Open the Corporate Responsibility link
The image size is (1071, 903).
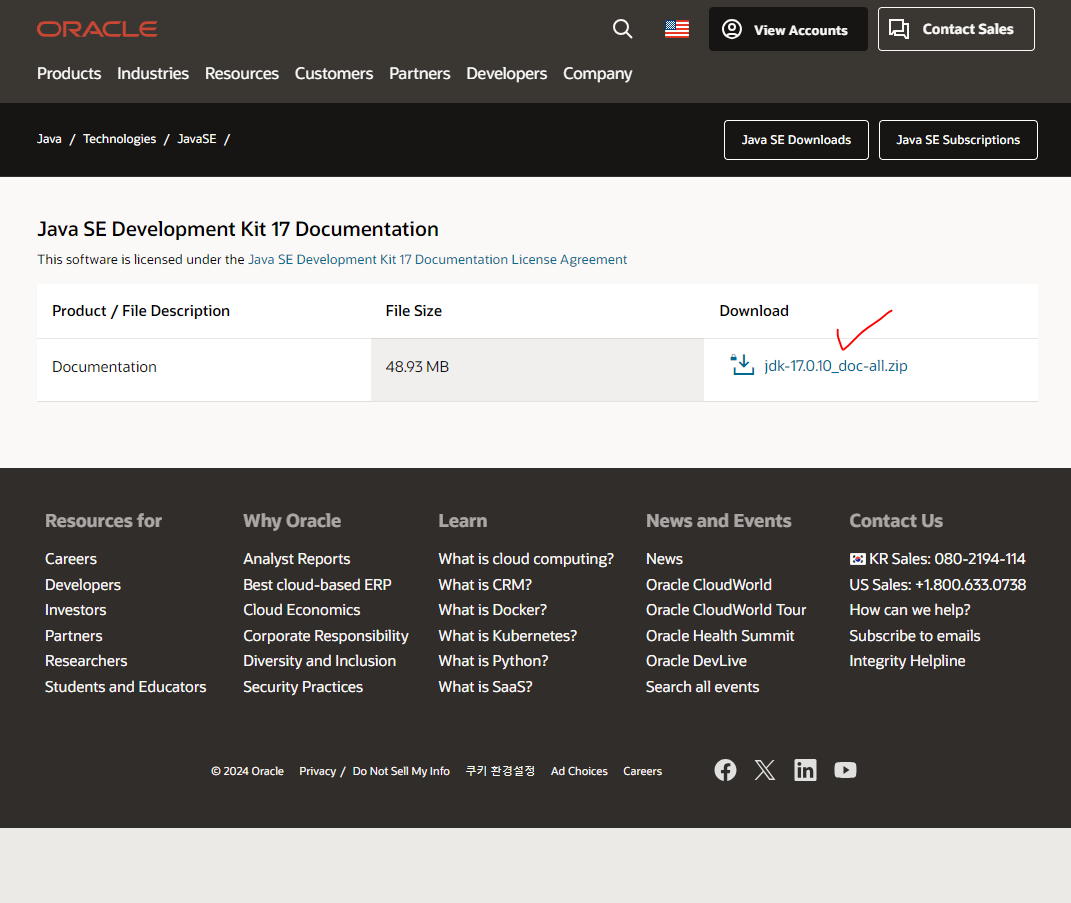tap(326, 636)
